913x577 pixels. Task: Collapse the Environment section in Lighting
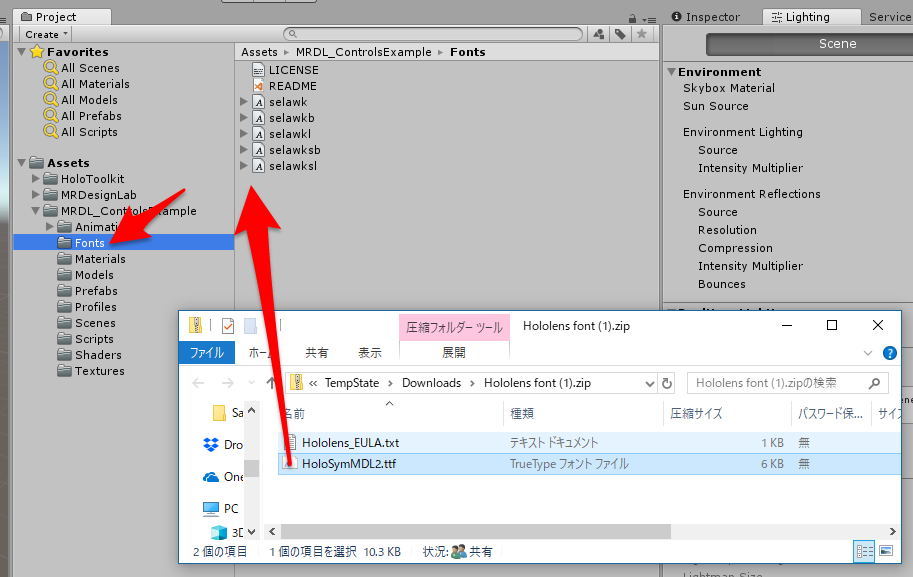[x=671, y=72]
